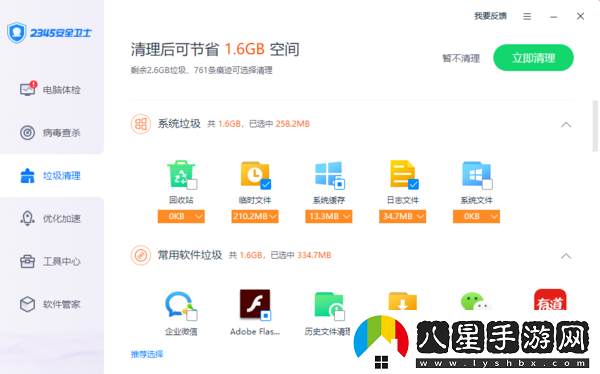Click the 临时文件 folder icon

(x=255, y=174)
